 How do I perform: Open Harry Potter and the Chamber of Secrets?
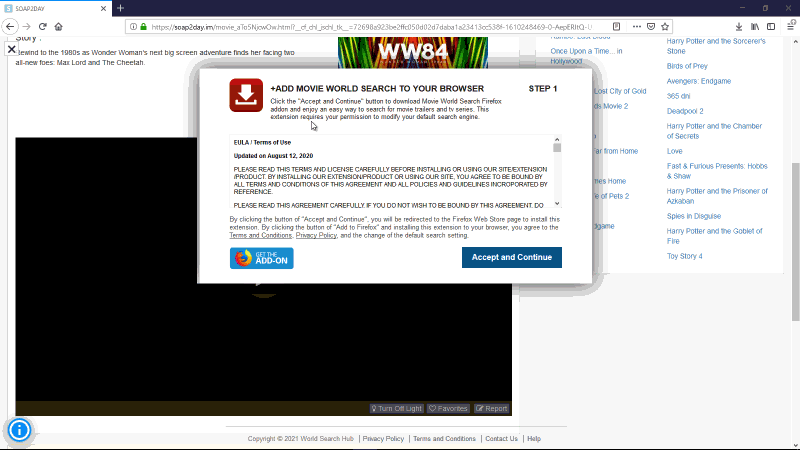pyautogui.click(x=714, y=131)
